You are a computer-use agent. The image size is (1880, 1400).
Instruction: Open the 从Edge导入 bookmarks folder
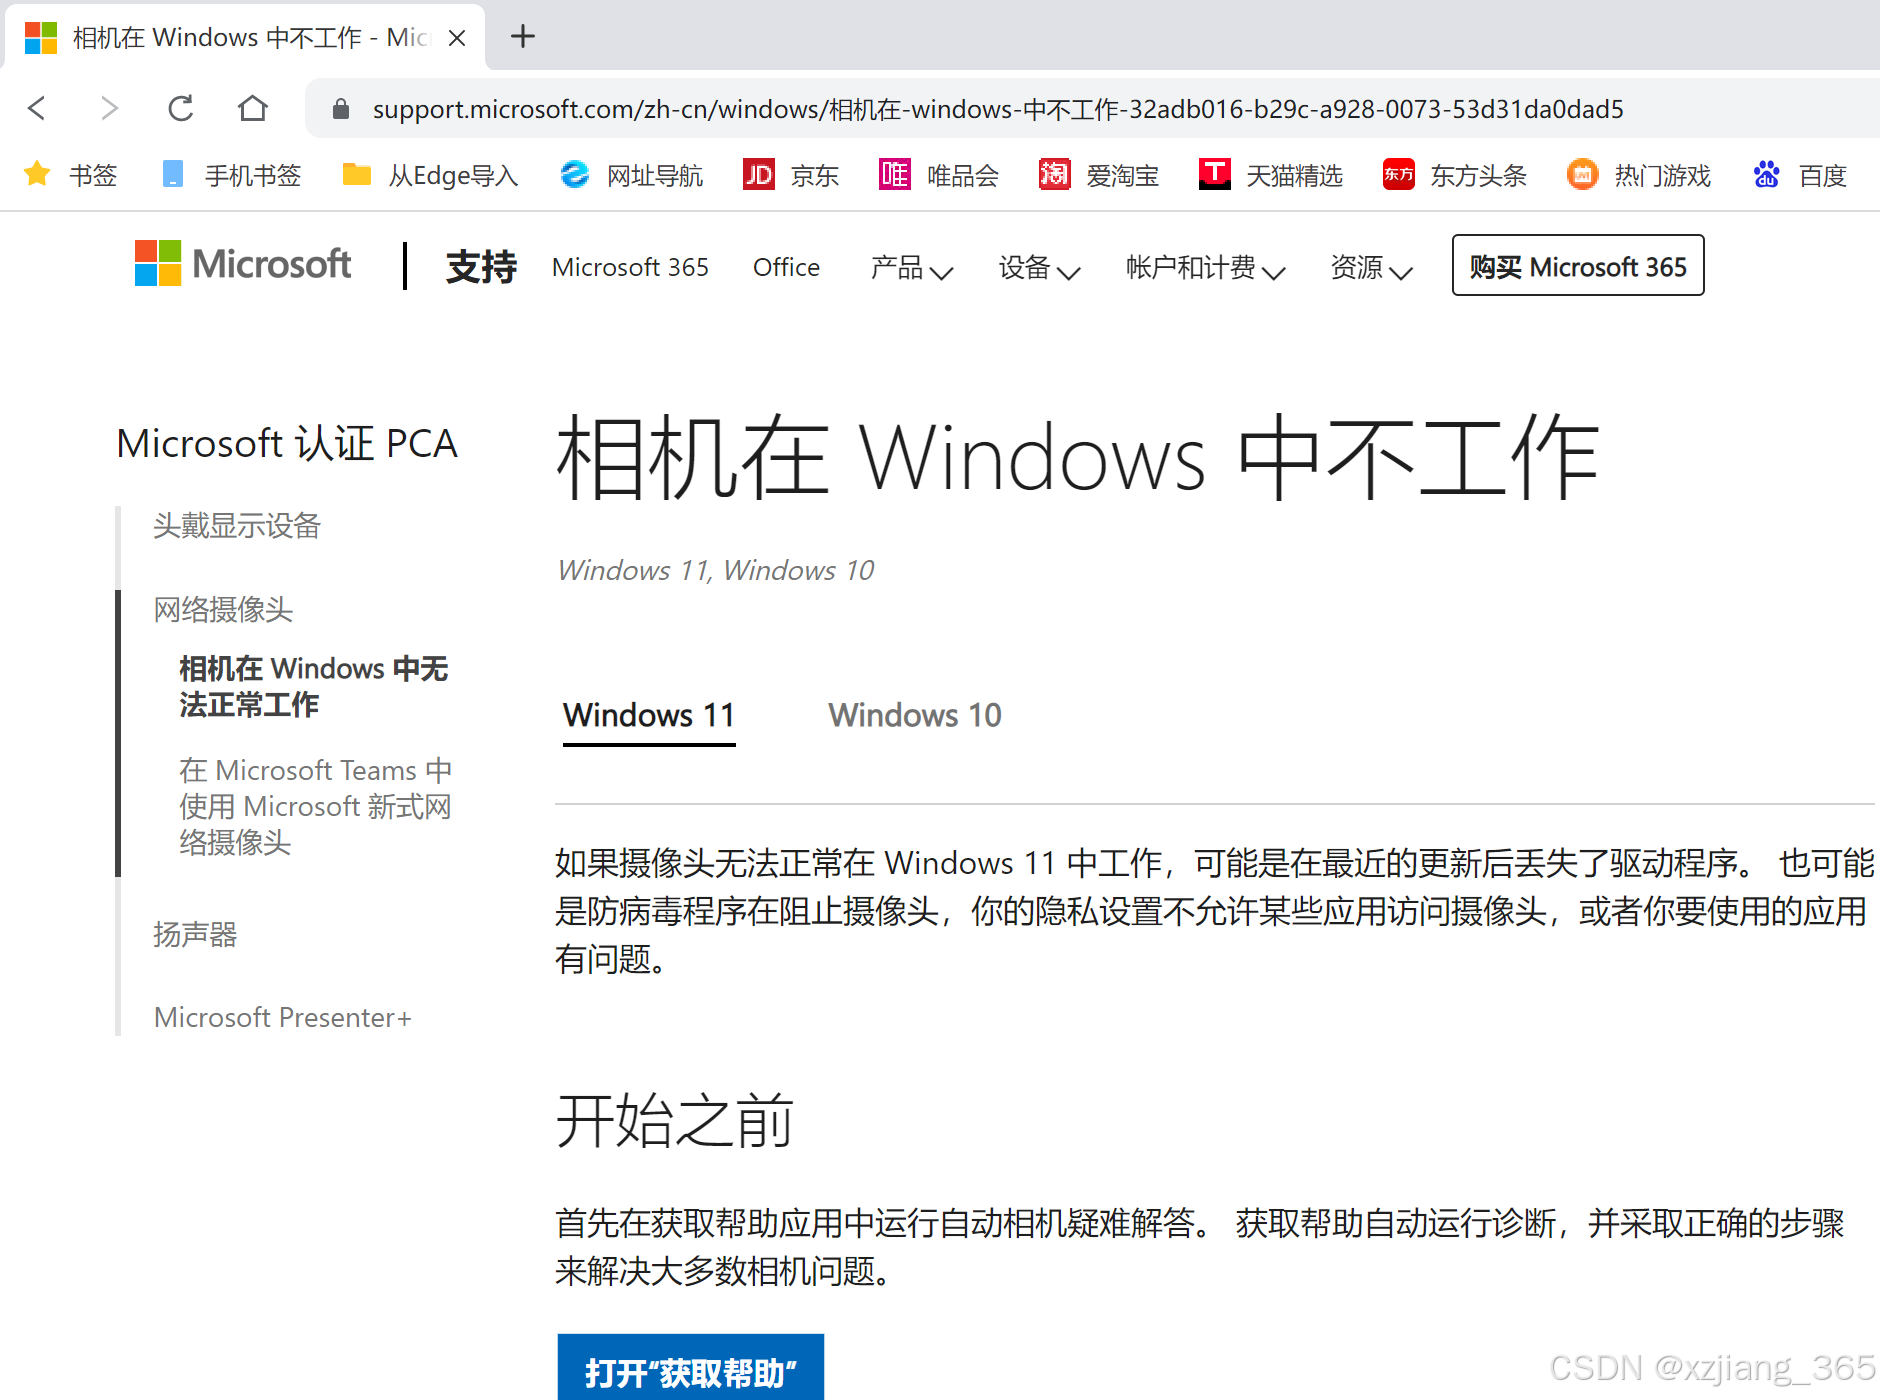(x=430, y=175)
